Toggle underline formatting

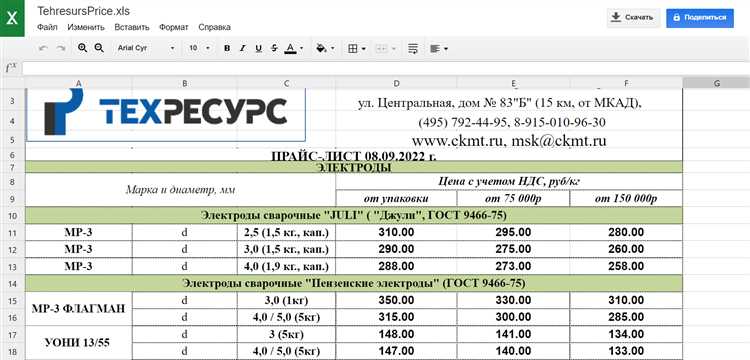[x=258, y=48]
